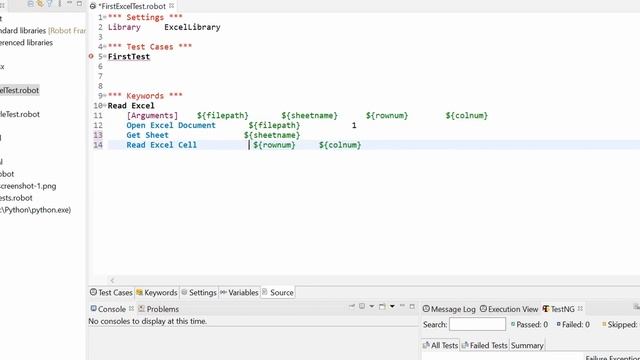Click the error marker beside line 5

coord(91,56)
